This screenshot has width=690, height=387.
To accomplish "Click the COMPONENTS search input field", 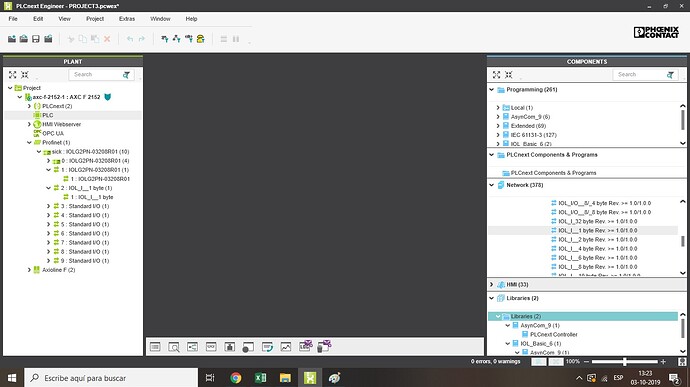I will click(x=639, y=75).
